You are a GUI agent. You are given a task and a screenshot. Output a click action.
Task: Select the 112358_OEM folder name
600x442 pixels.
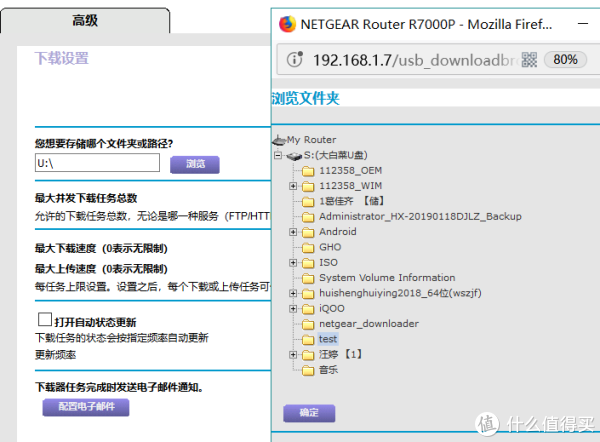[351, 170]
